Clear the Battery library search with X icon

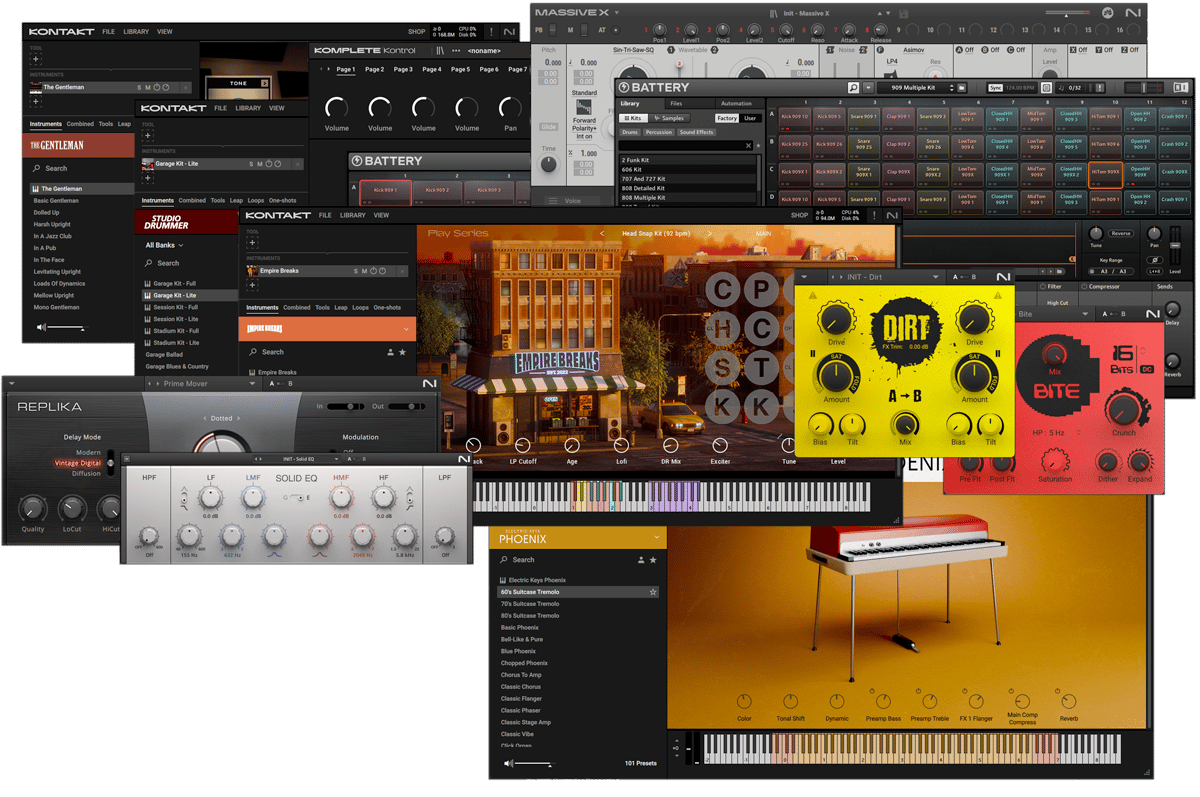click(x=749, y=146)
